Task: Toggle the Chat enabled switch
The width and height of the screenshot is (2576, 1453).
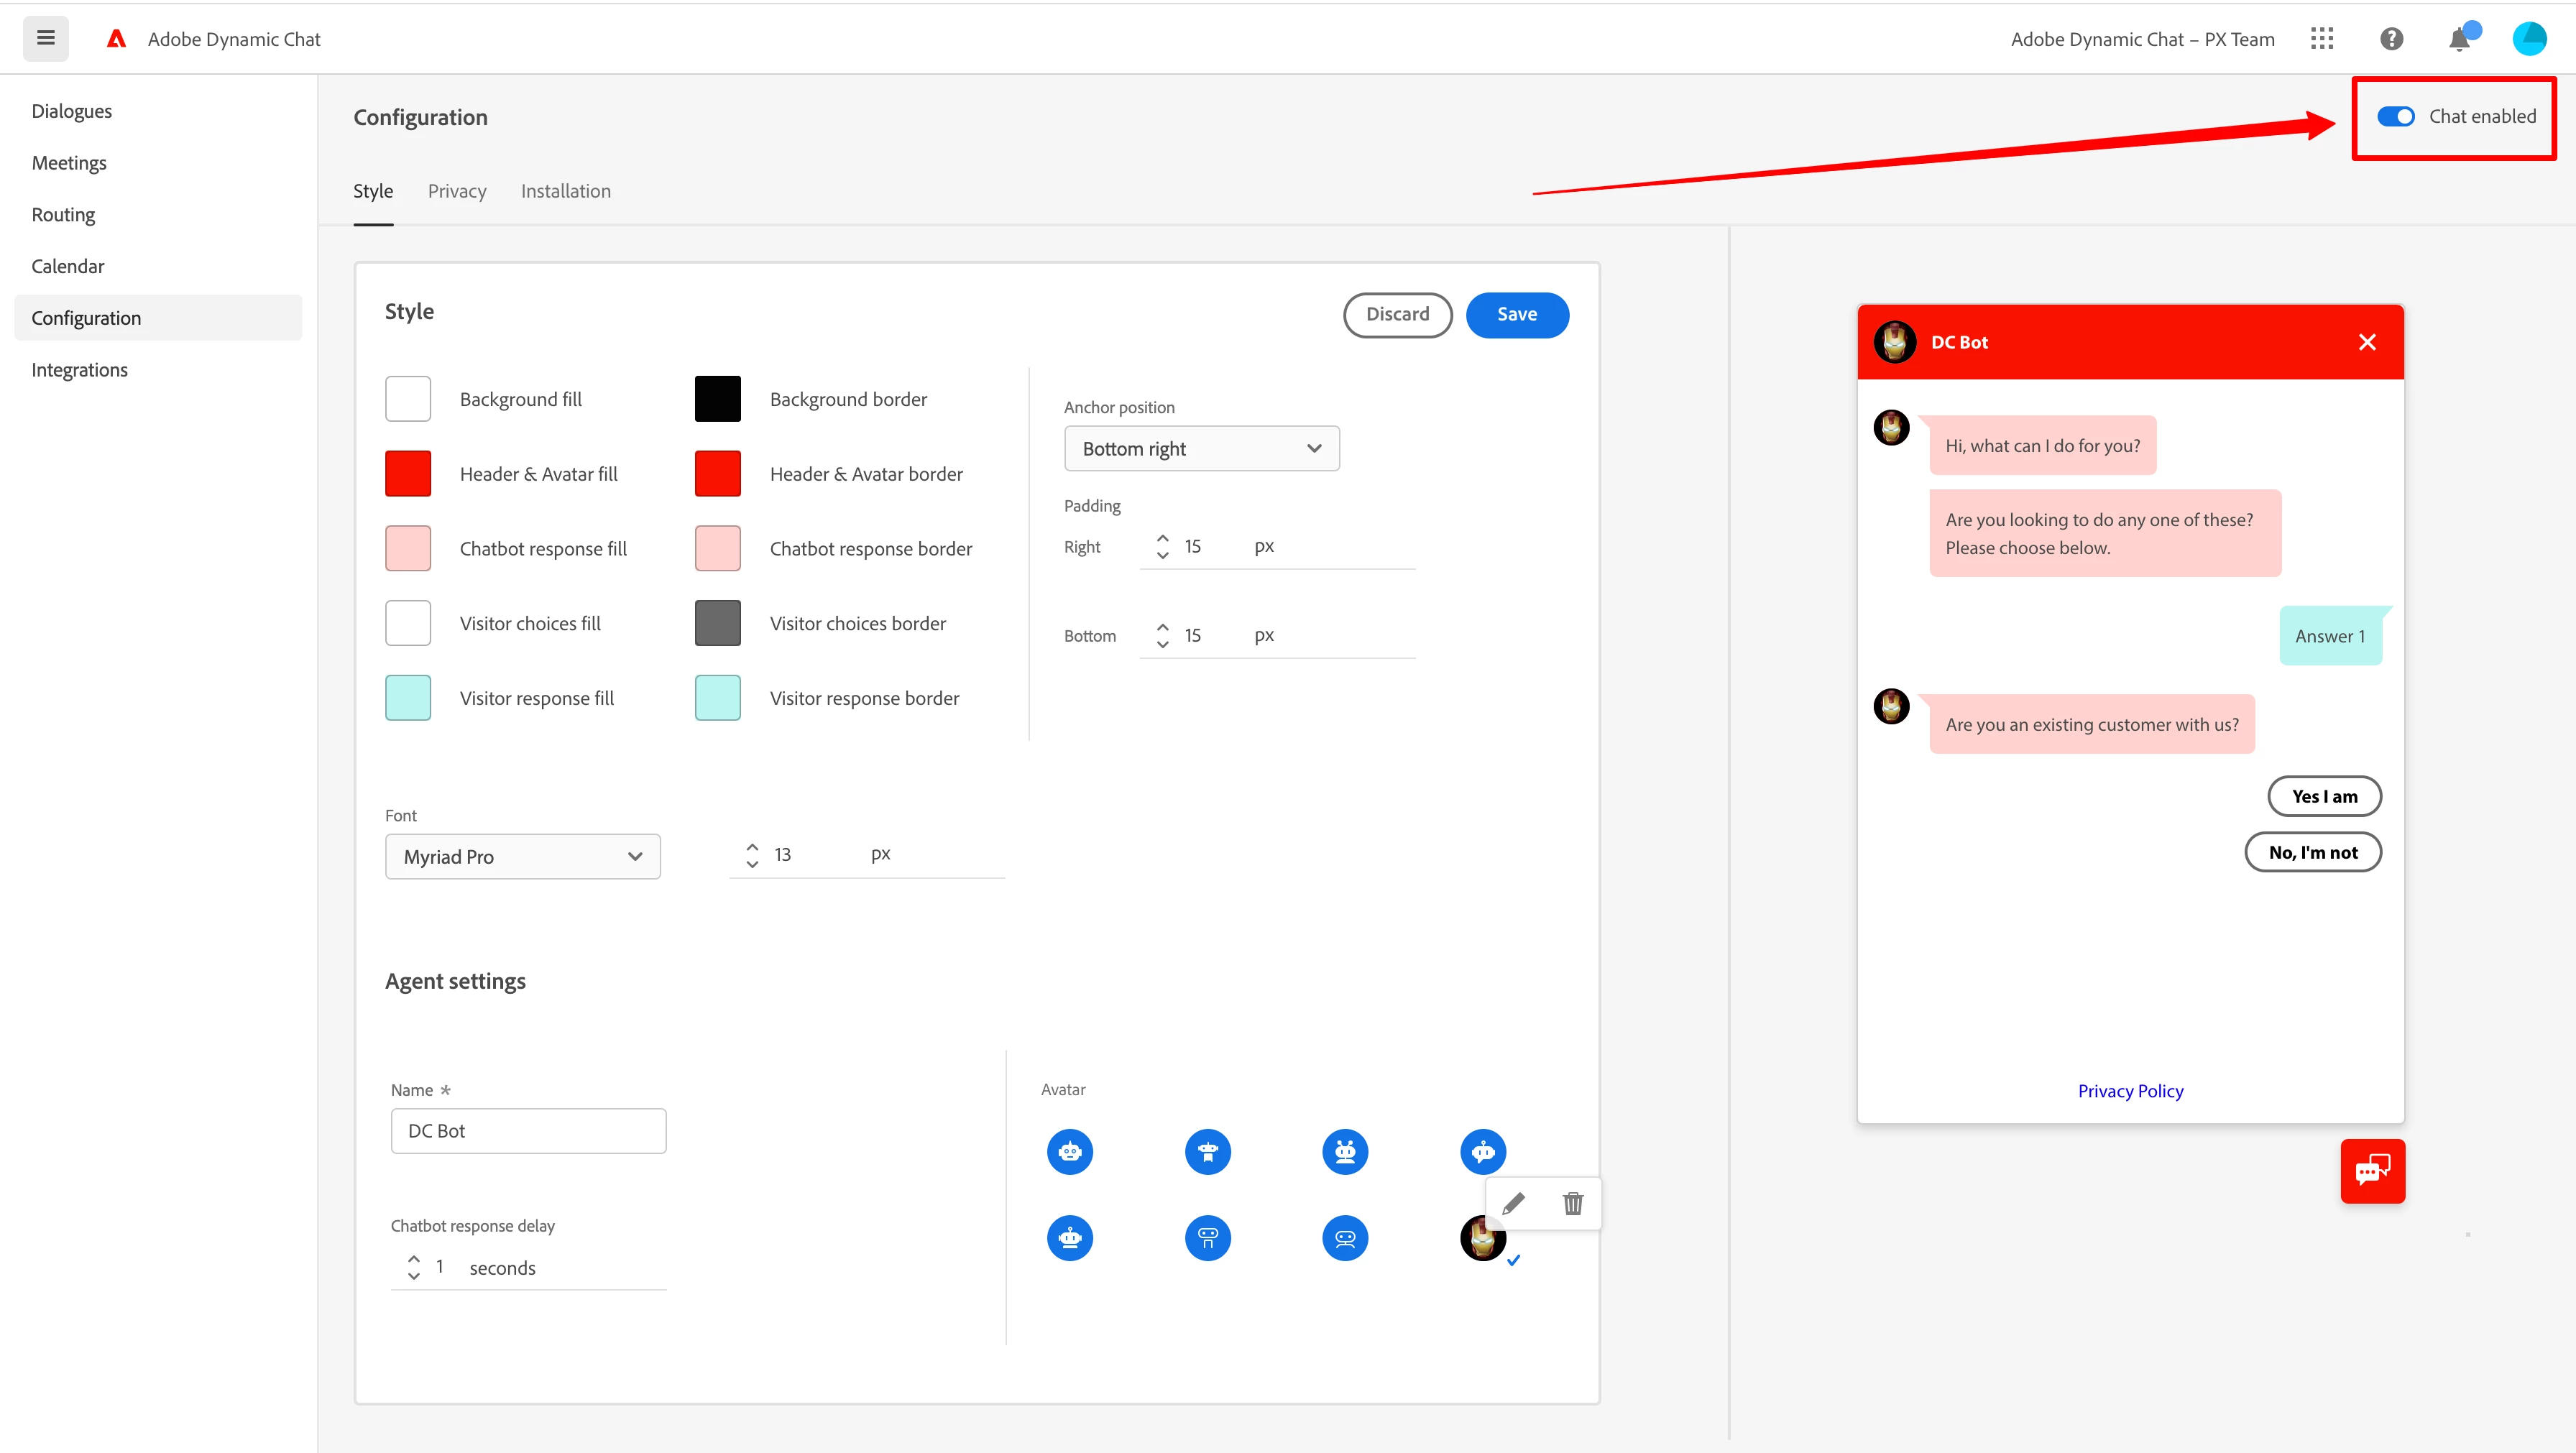Action: tap(2396, 116)
